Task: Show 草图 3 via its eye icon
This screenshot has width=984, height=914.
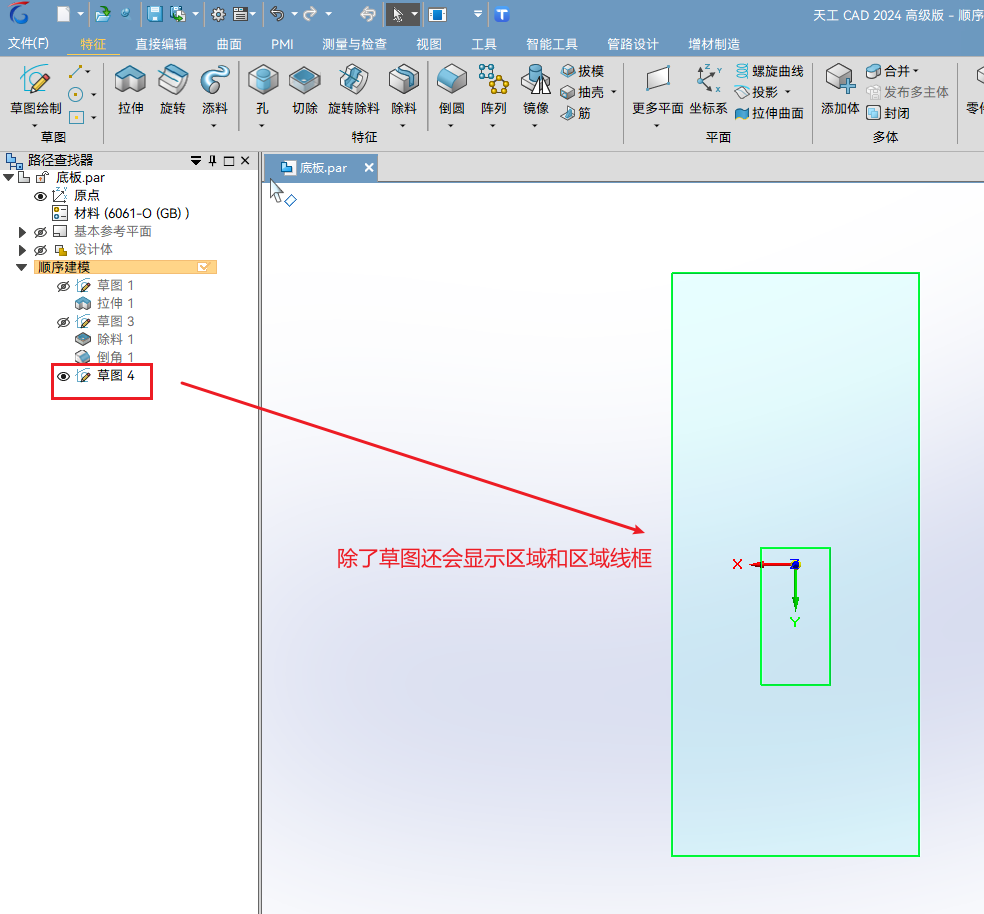Action: [63, 322]
